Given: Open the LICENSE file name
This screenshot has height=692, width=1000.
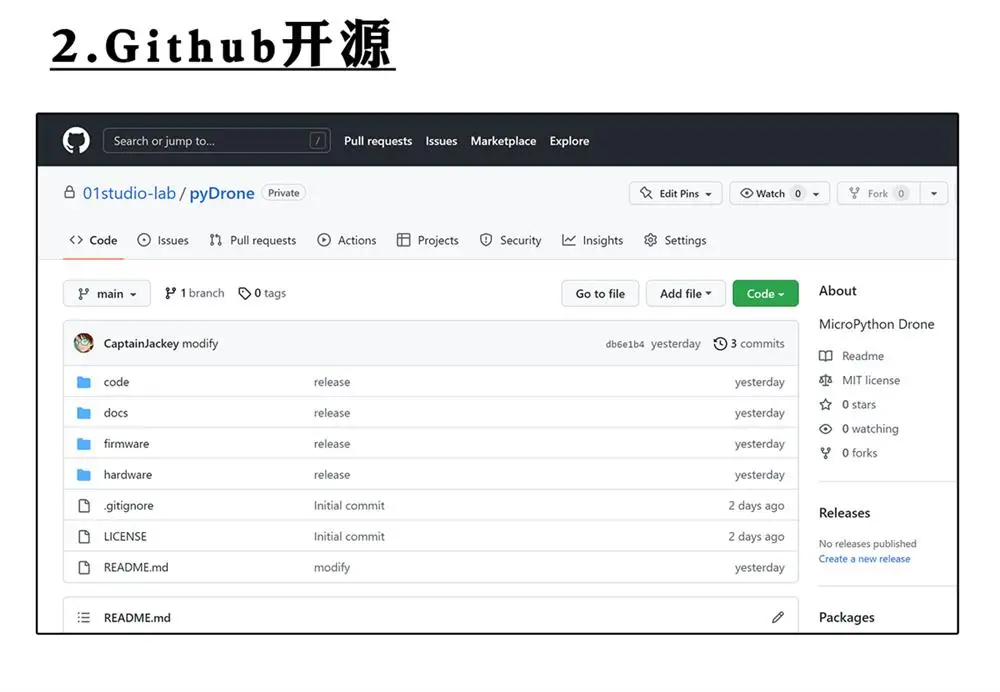Looking at the screenshot, I should [x=125, y=536].
